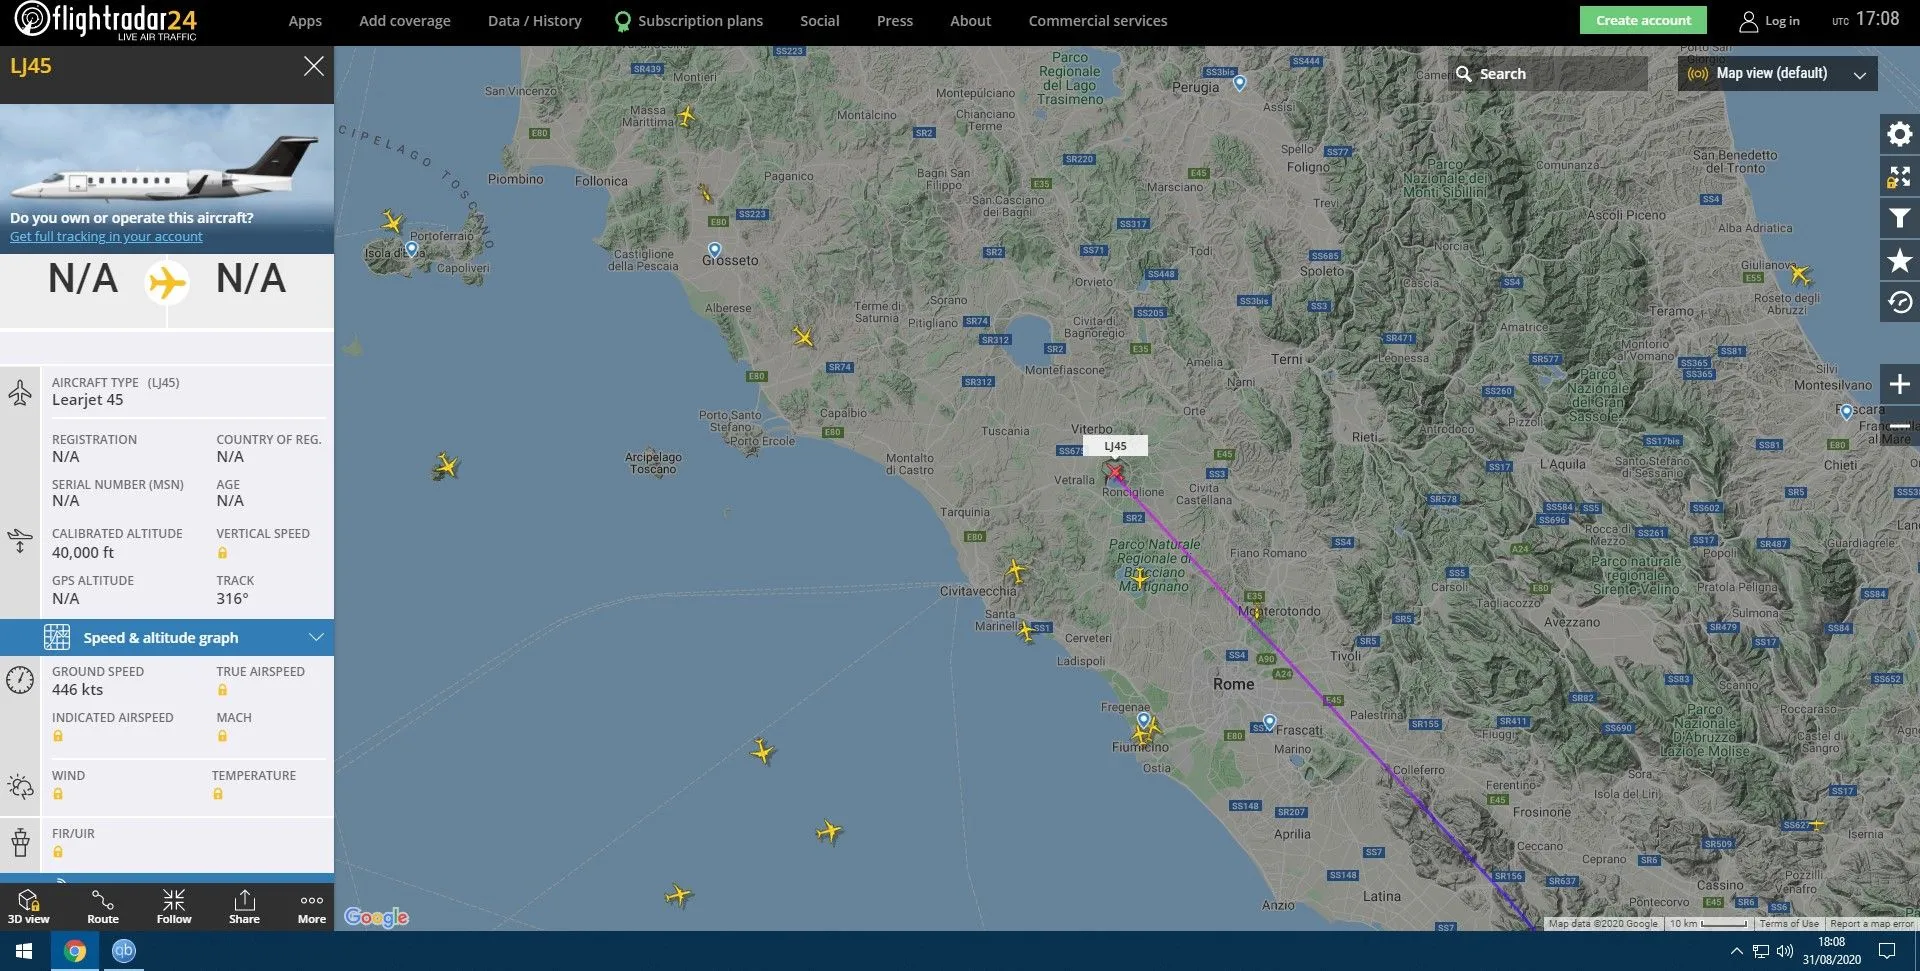
Task: Zoom in the map with plus button
Action: [1899, 384]
